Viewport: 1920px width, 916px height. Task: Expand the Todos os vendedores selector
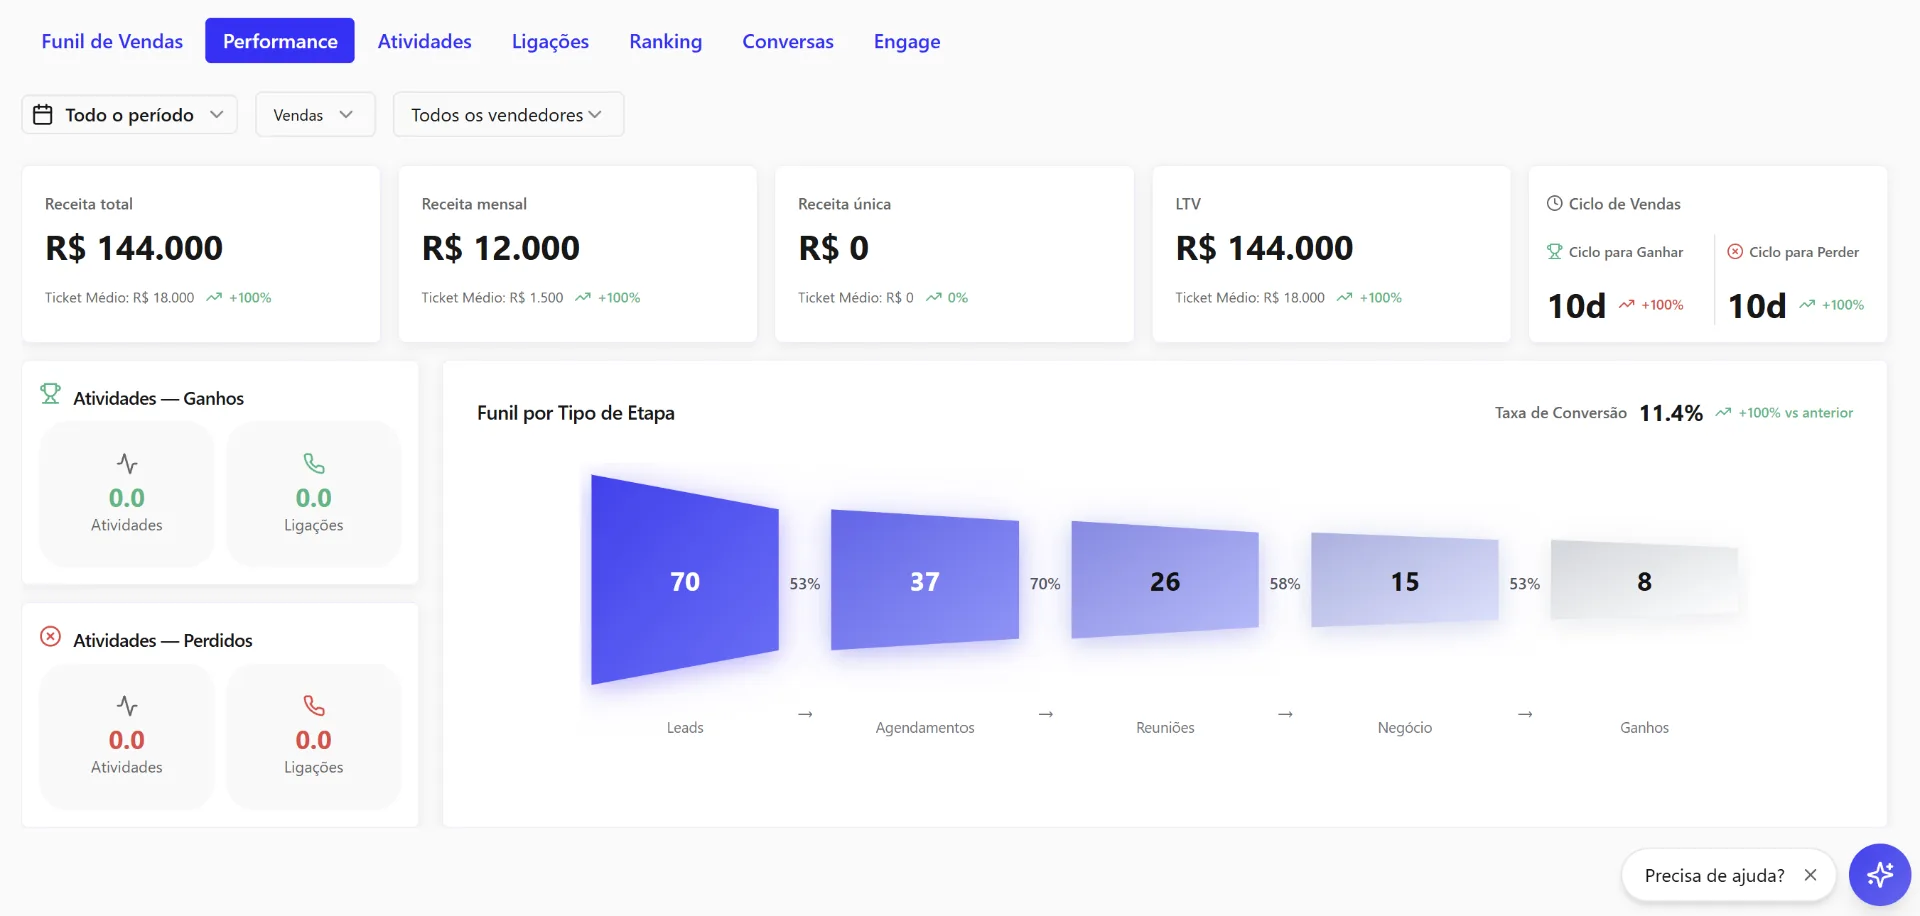[x=508, y=115]
